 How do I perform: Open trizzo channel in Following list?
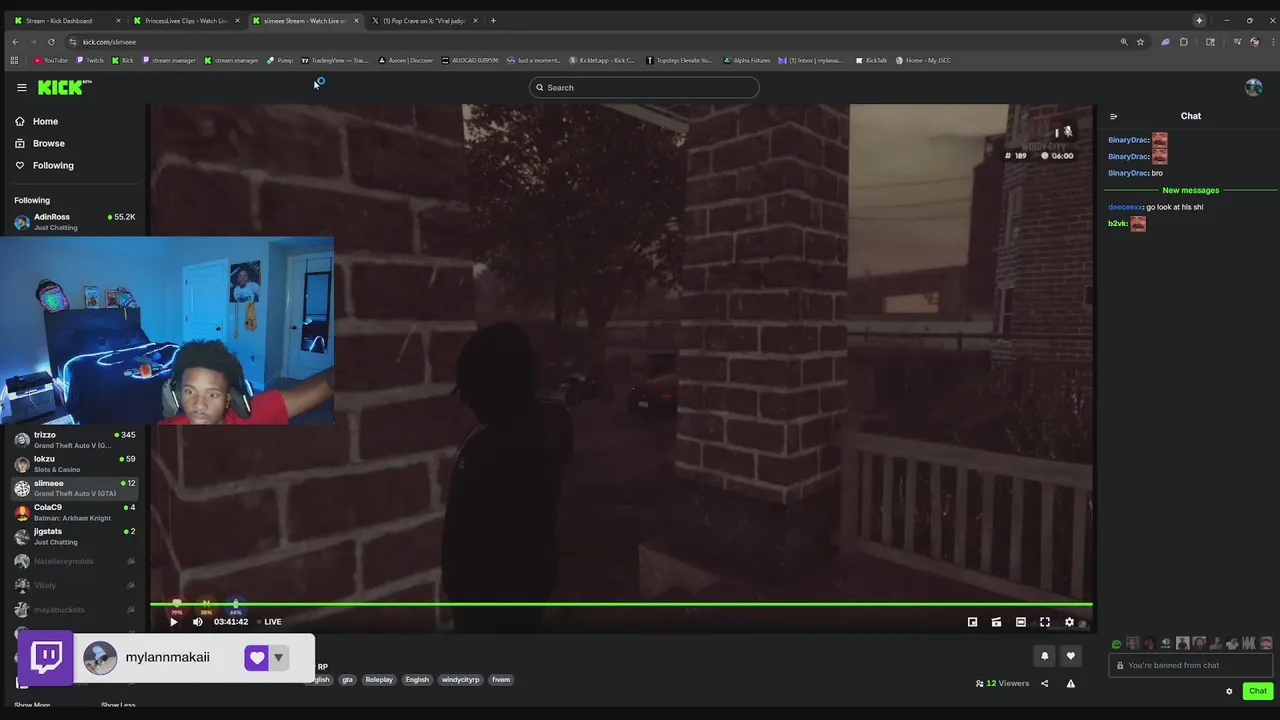point(74,440)
